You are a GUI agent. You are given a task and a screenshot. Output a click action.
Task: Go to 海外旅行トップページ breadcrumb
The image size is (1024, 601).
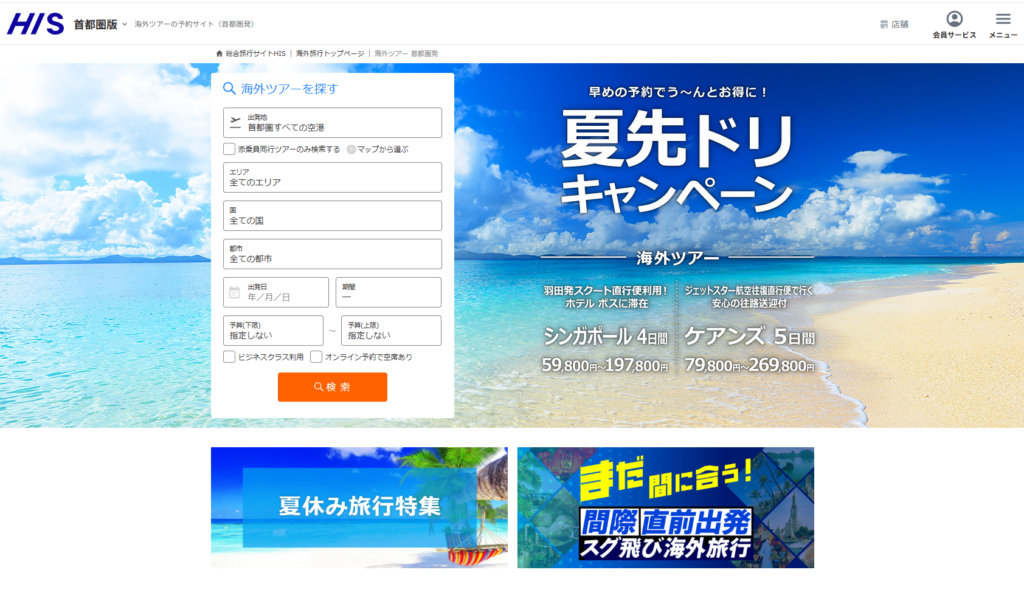[x=329, y=53]
